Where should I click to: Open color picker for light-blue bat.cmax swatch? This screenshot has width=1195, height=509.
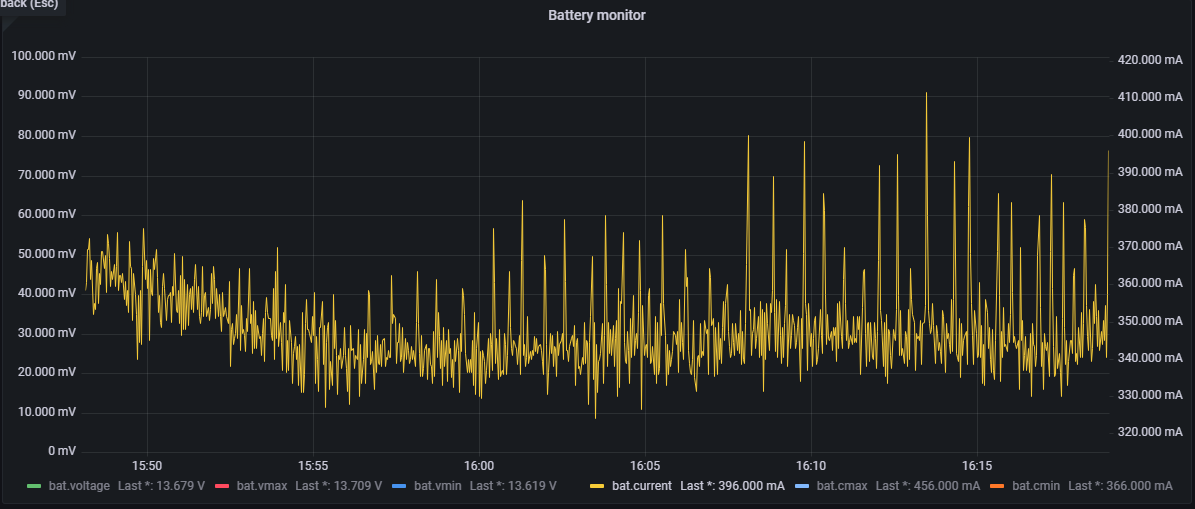[802, 486]
